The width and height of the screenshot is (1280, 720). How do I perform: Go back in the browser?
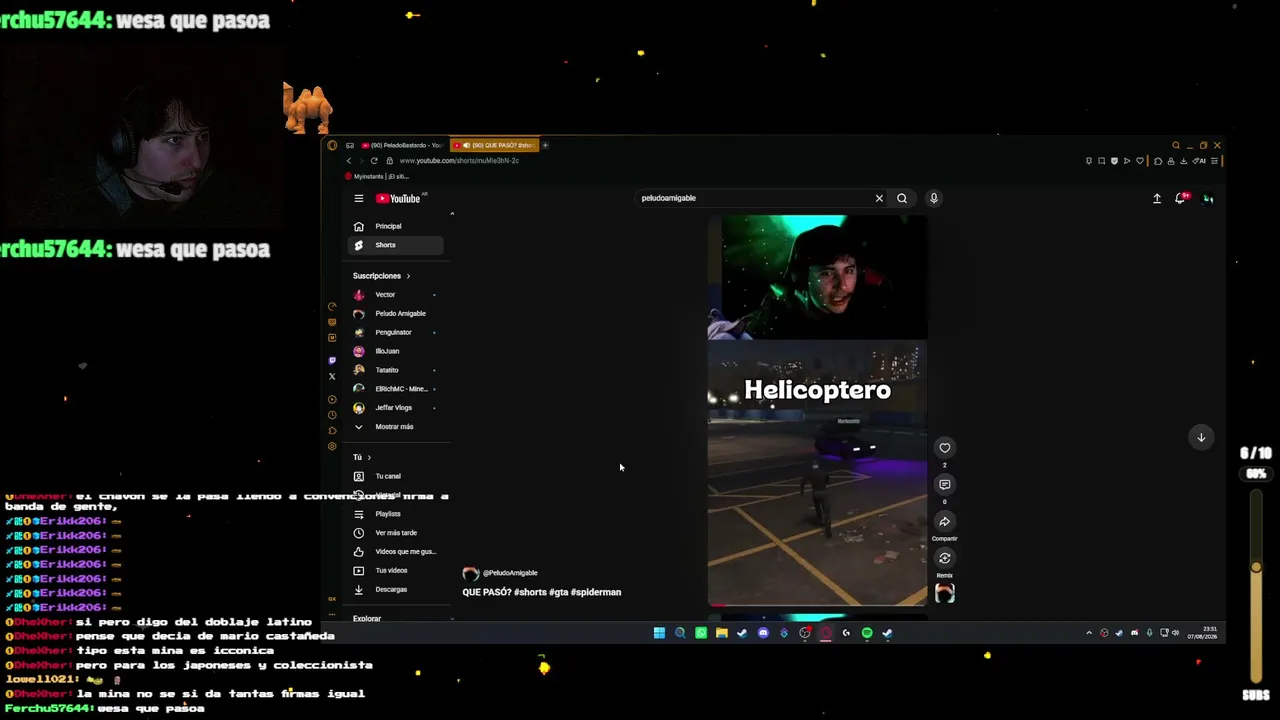click(349, 161)
